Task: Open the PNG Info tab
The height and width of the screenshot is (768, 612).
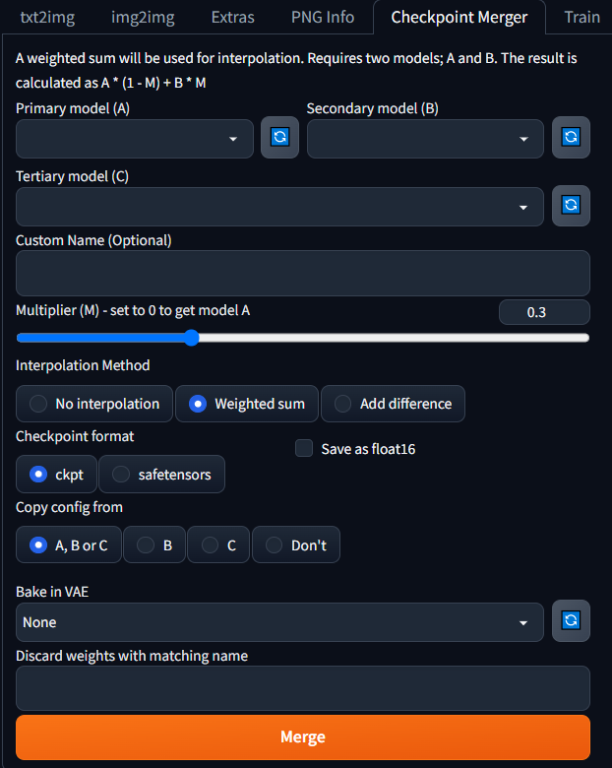Action: click(x=322, y=17)
